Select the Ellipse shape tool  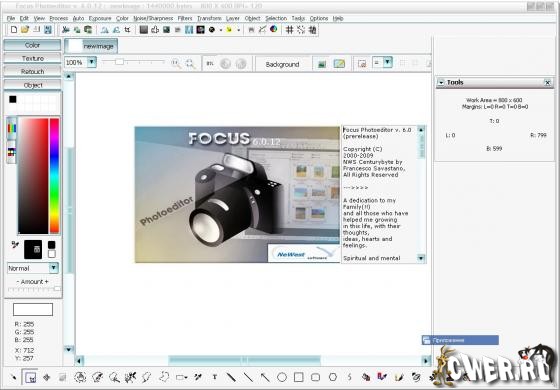pyautogui.click(x=282, y=377)
